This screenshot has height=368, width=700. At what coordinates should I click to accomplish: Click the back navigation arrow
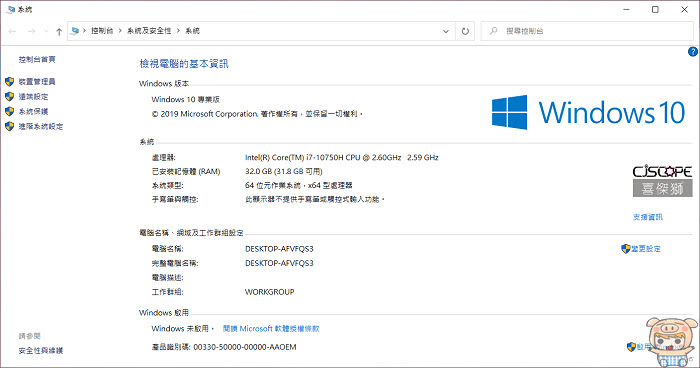point(12,31)
